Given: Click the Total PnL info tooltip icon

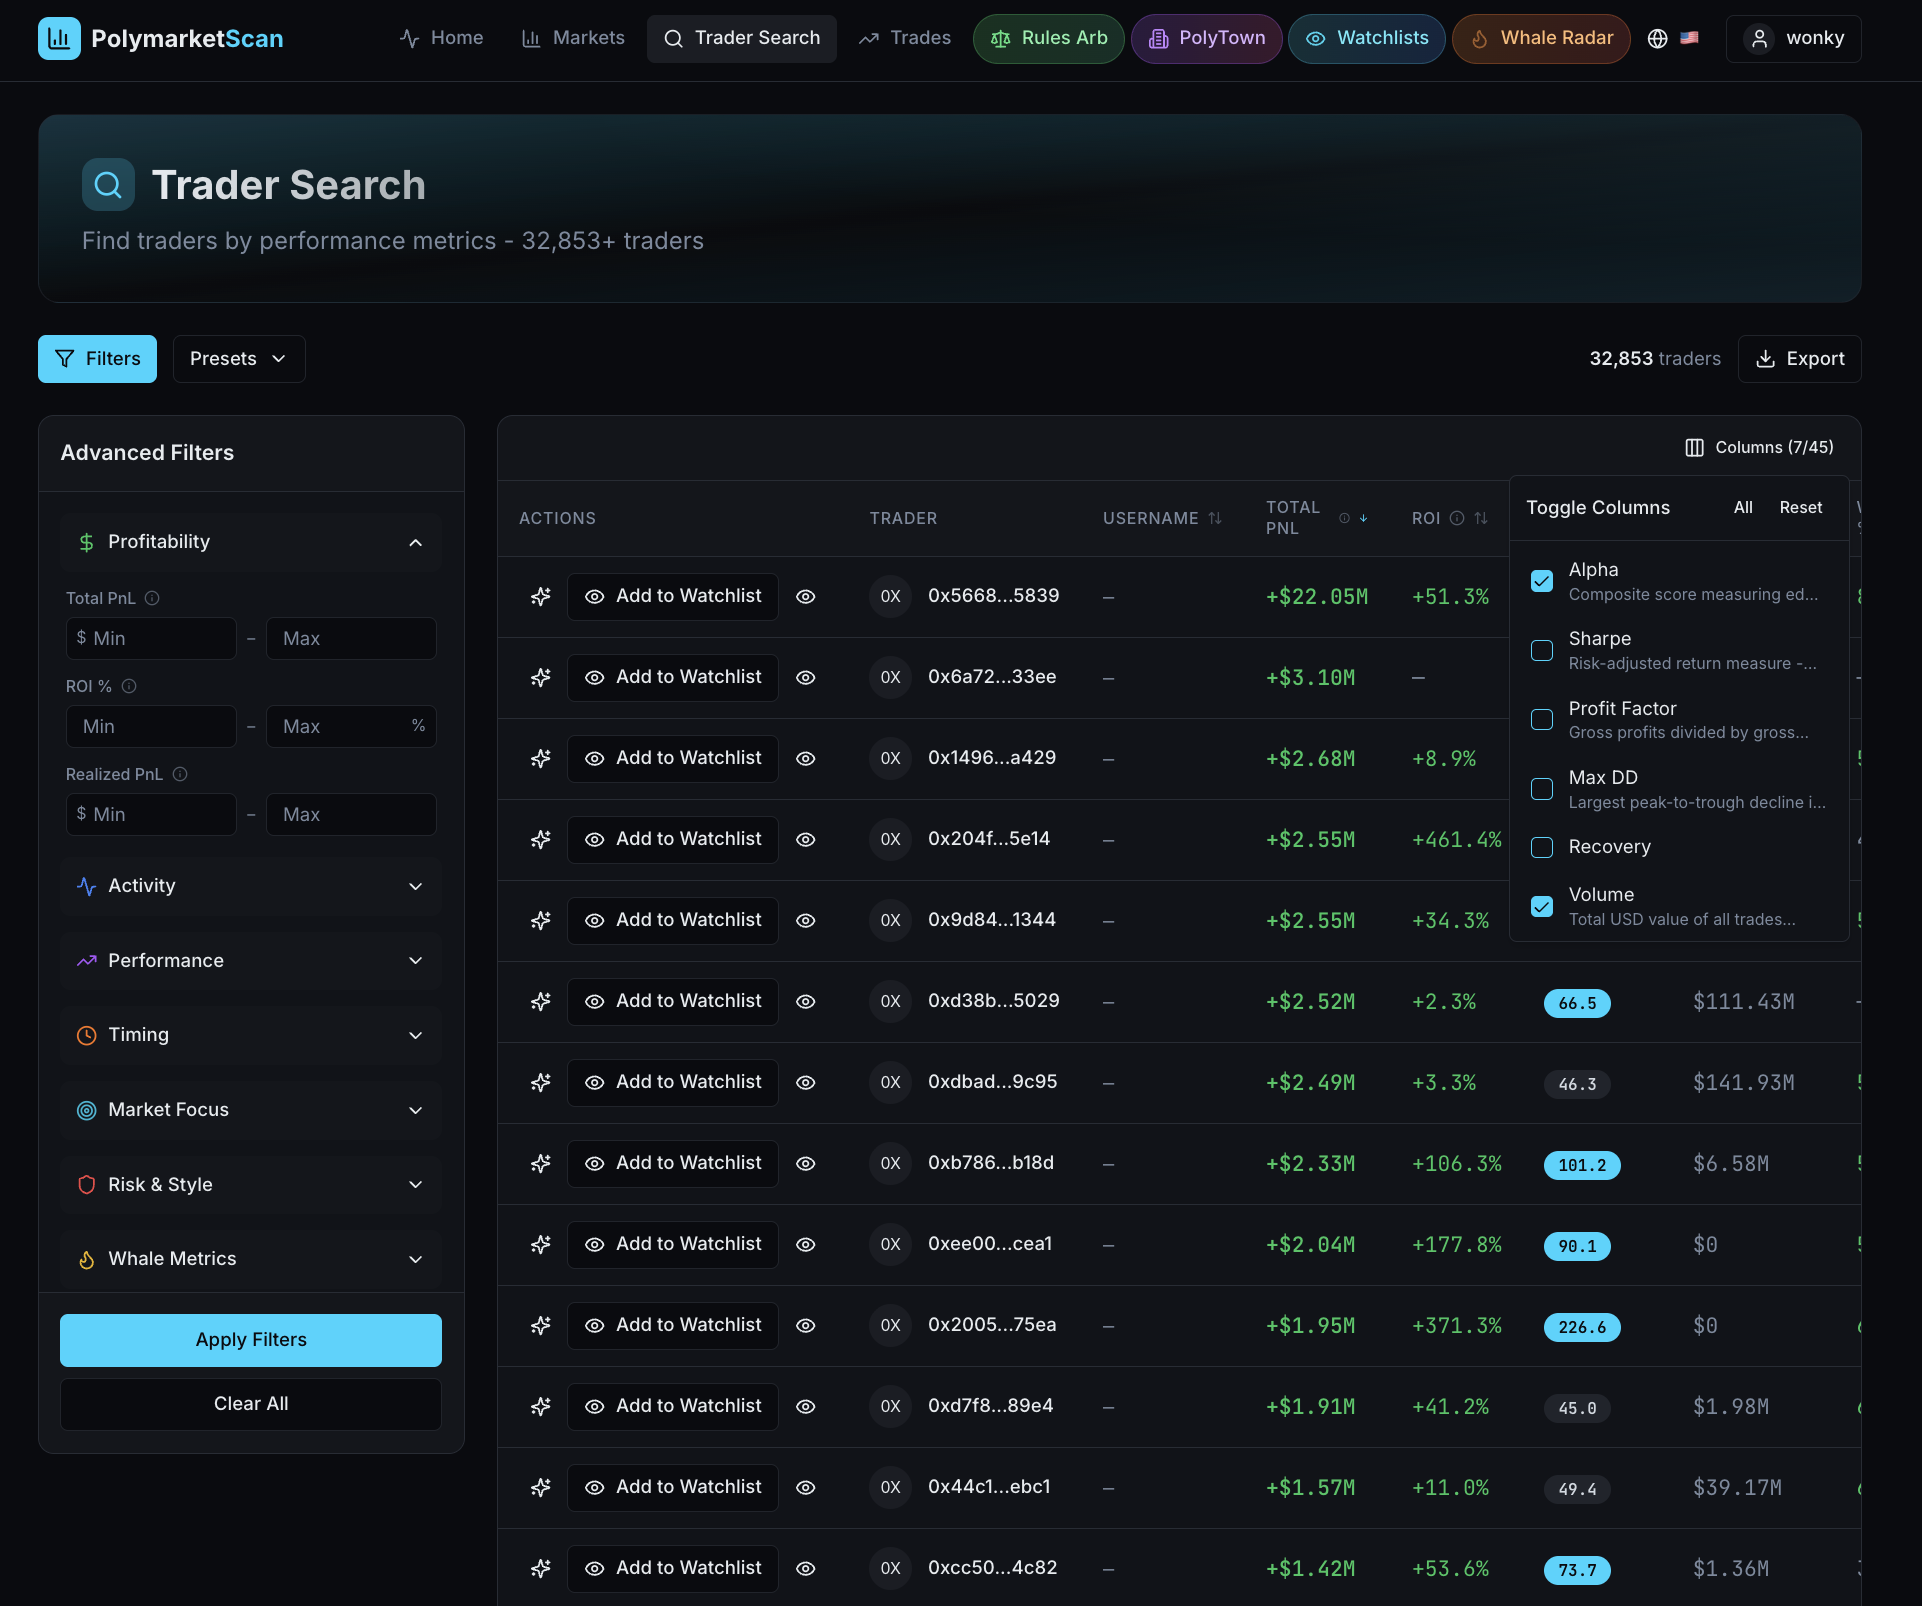Looking at the screenshot, I should 151,598.
